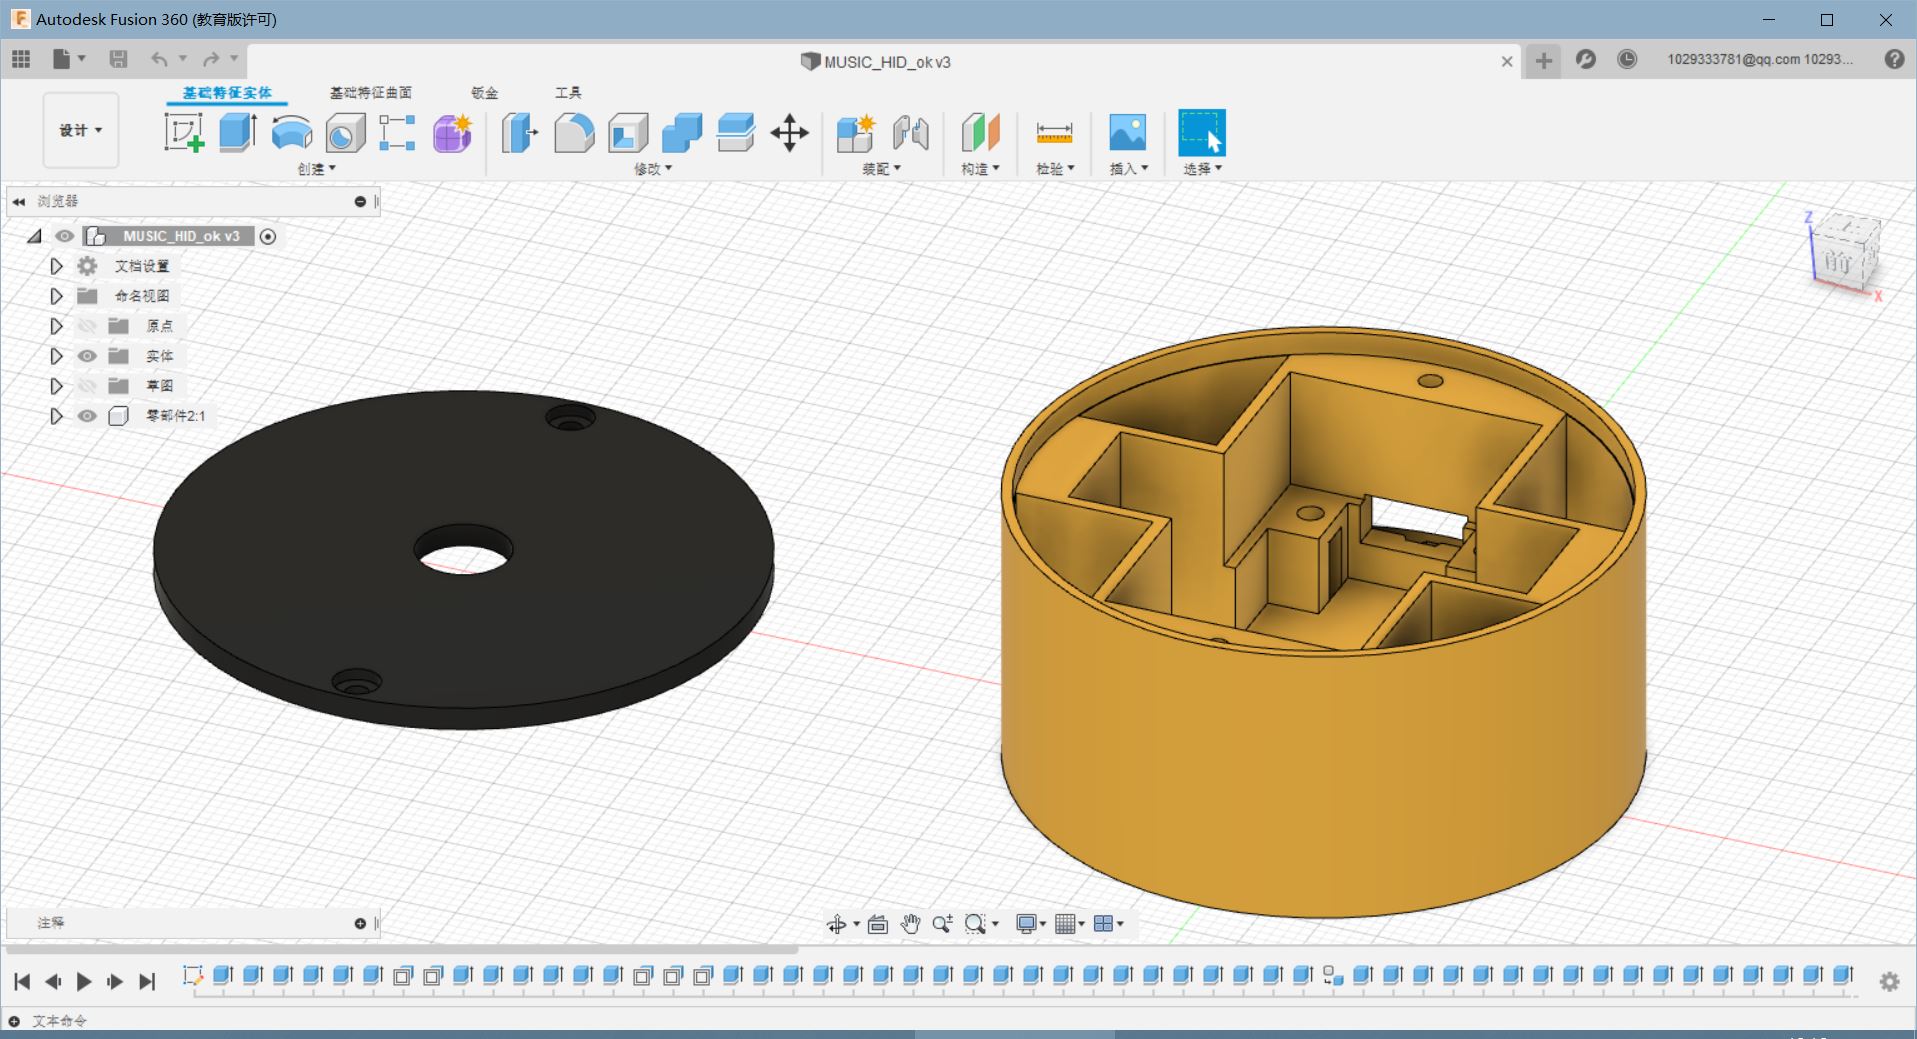Toggle visibility of MUSIC_HID_ok v3 root
Viewport: 1917px width, 1039px height.
click(65, 236)
